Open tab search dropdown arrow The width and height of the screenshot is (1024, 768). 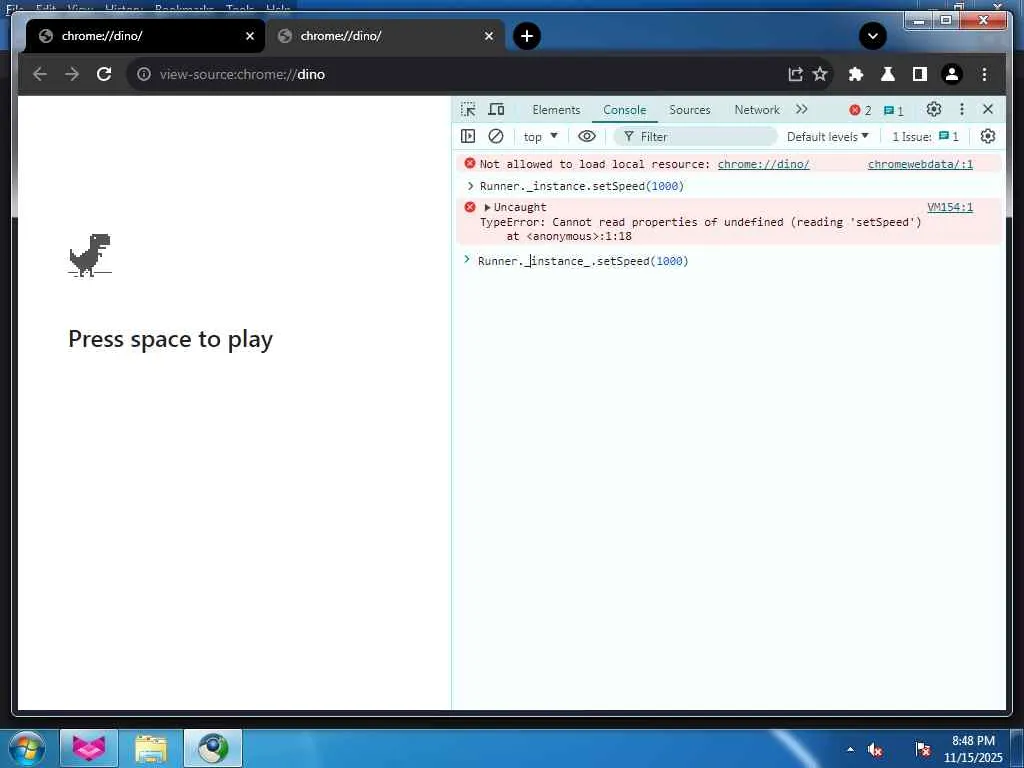coord(872,36)
